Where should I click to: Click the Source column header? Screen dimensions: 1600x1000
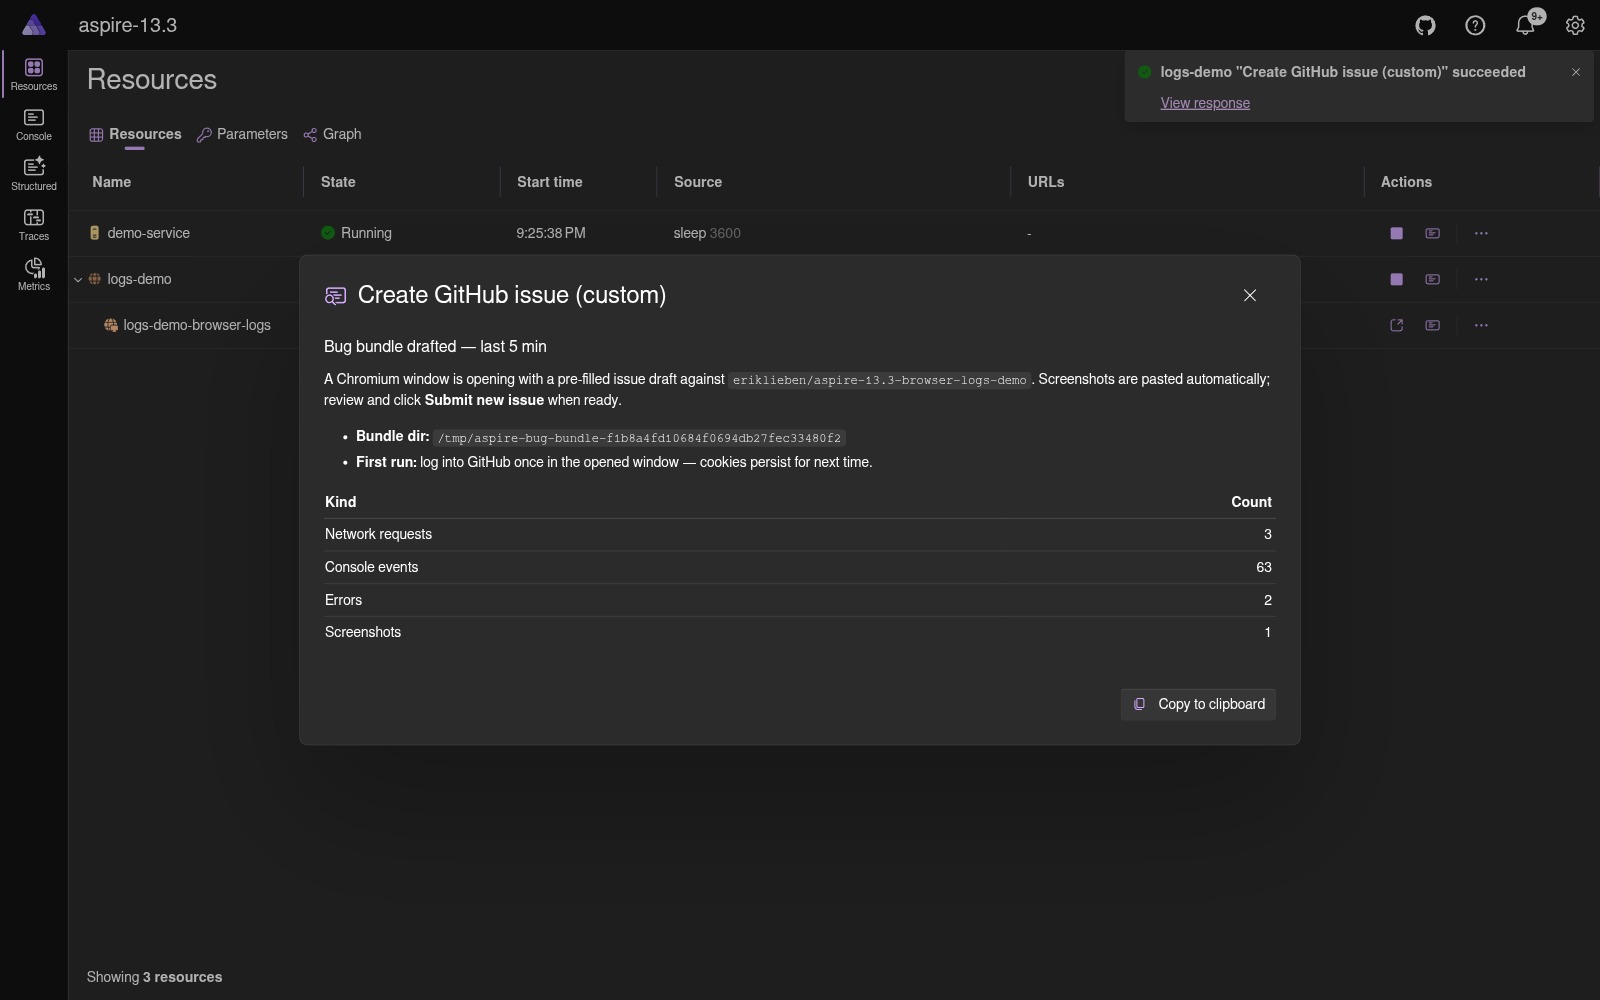(x=698, y=182)
